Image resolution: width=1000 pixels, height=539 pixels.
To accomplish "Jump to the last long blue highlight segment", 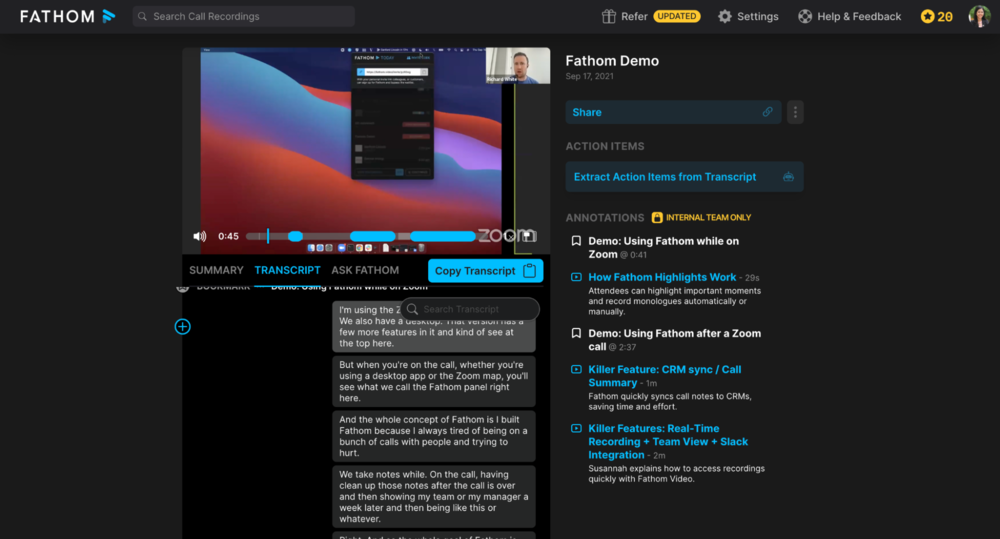I will tap(443, 236).
